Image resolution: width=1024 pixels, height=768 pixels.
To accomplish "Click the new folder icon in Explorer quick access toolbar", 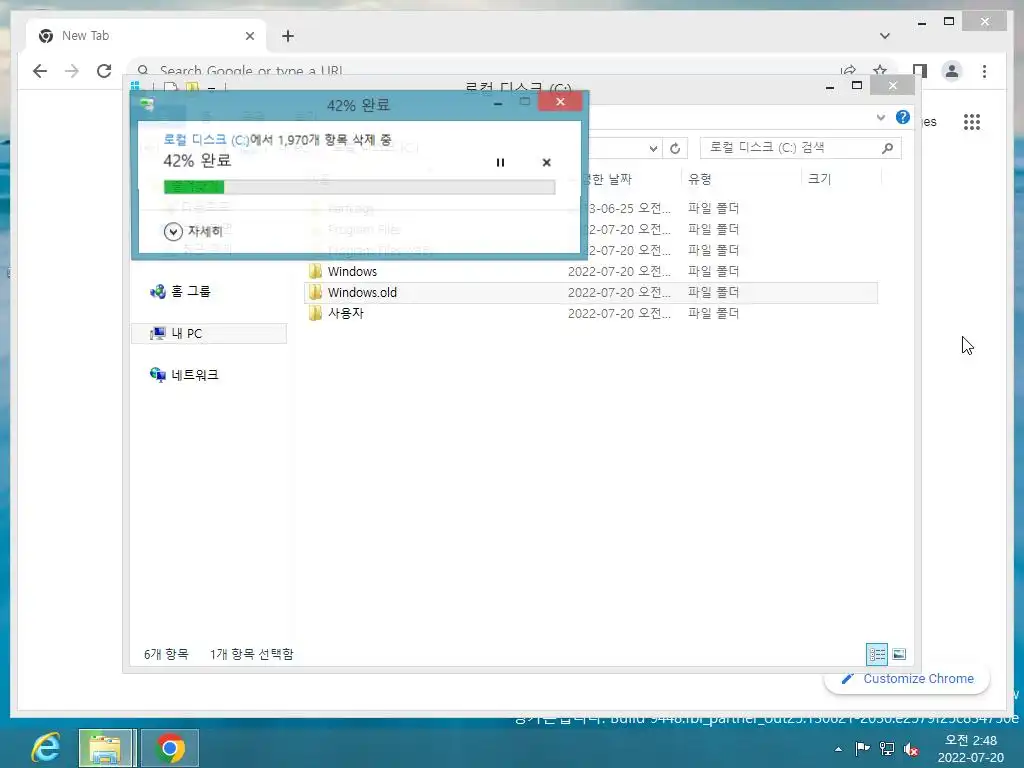I will pyautogui.click(x=192, y=86).
